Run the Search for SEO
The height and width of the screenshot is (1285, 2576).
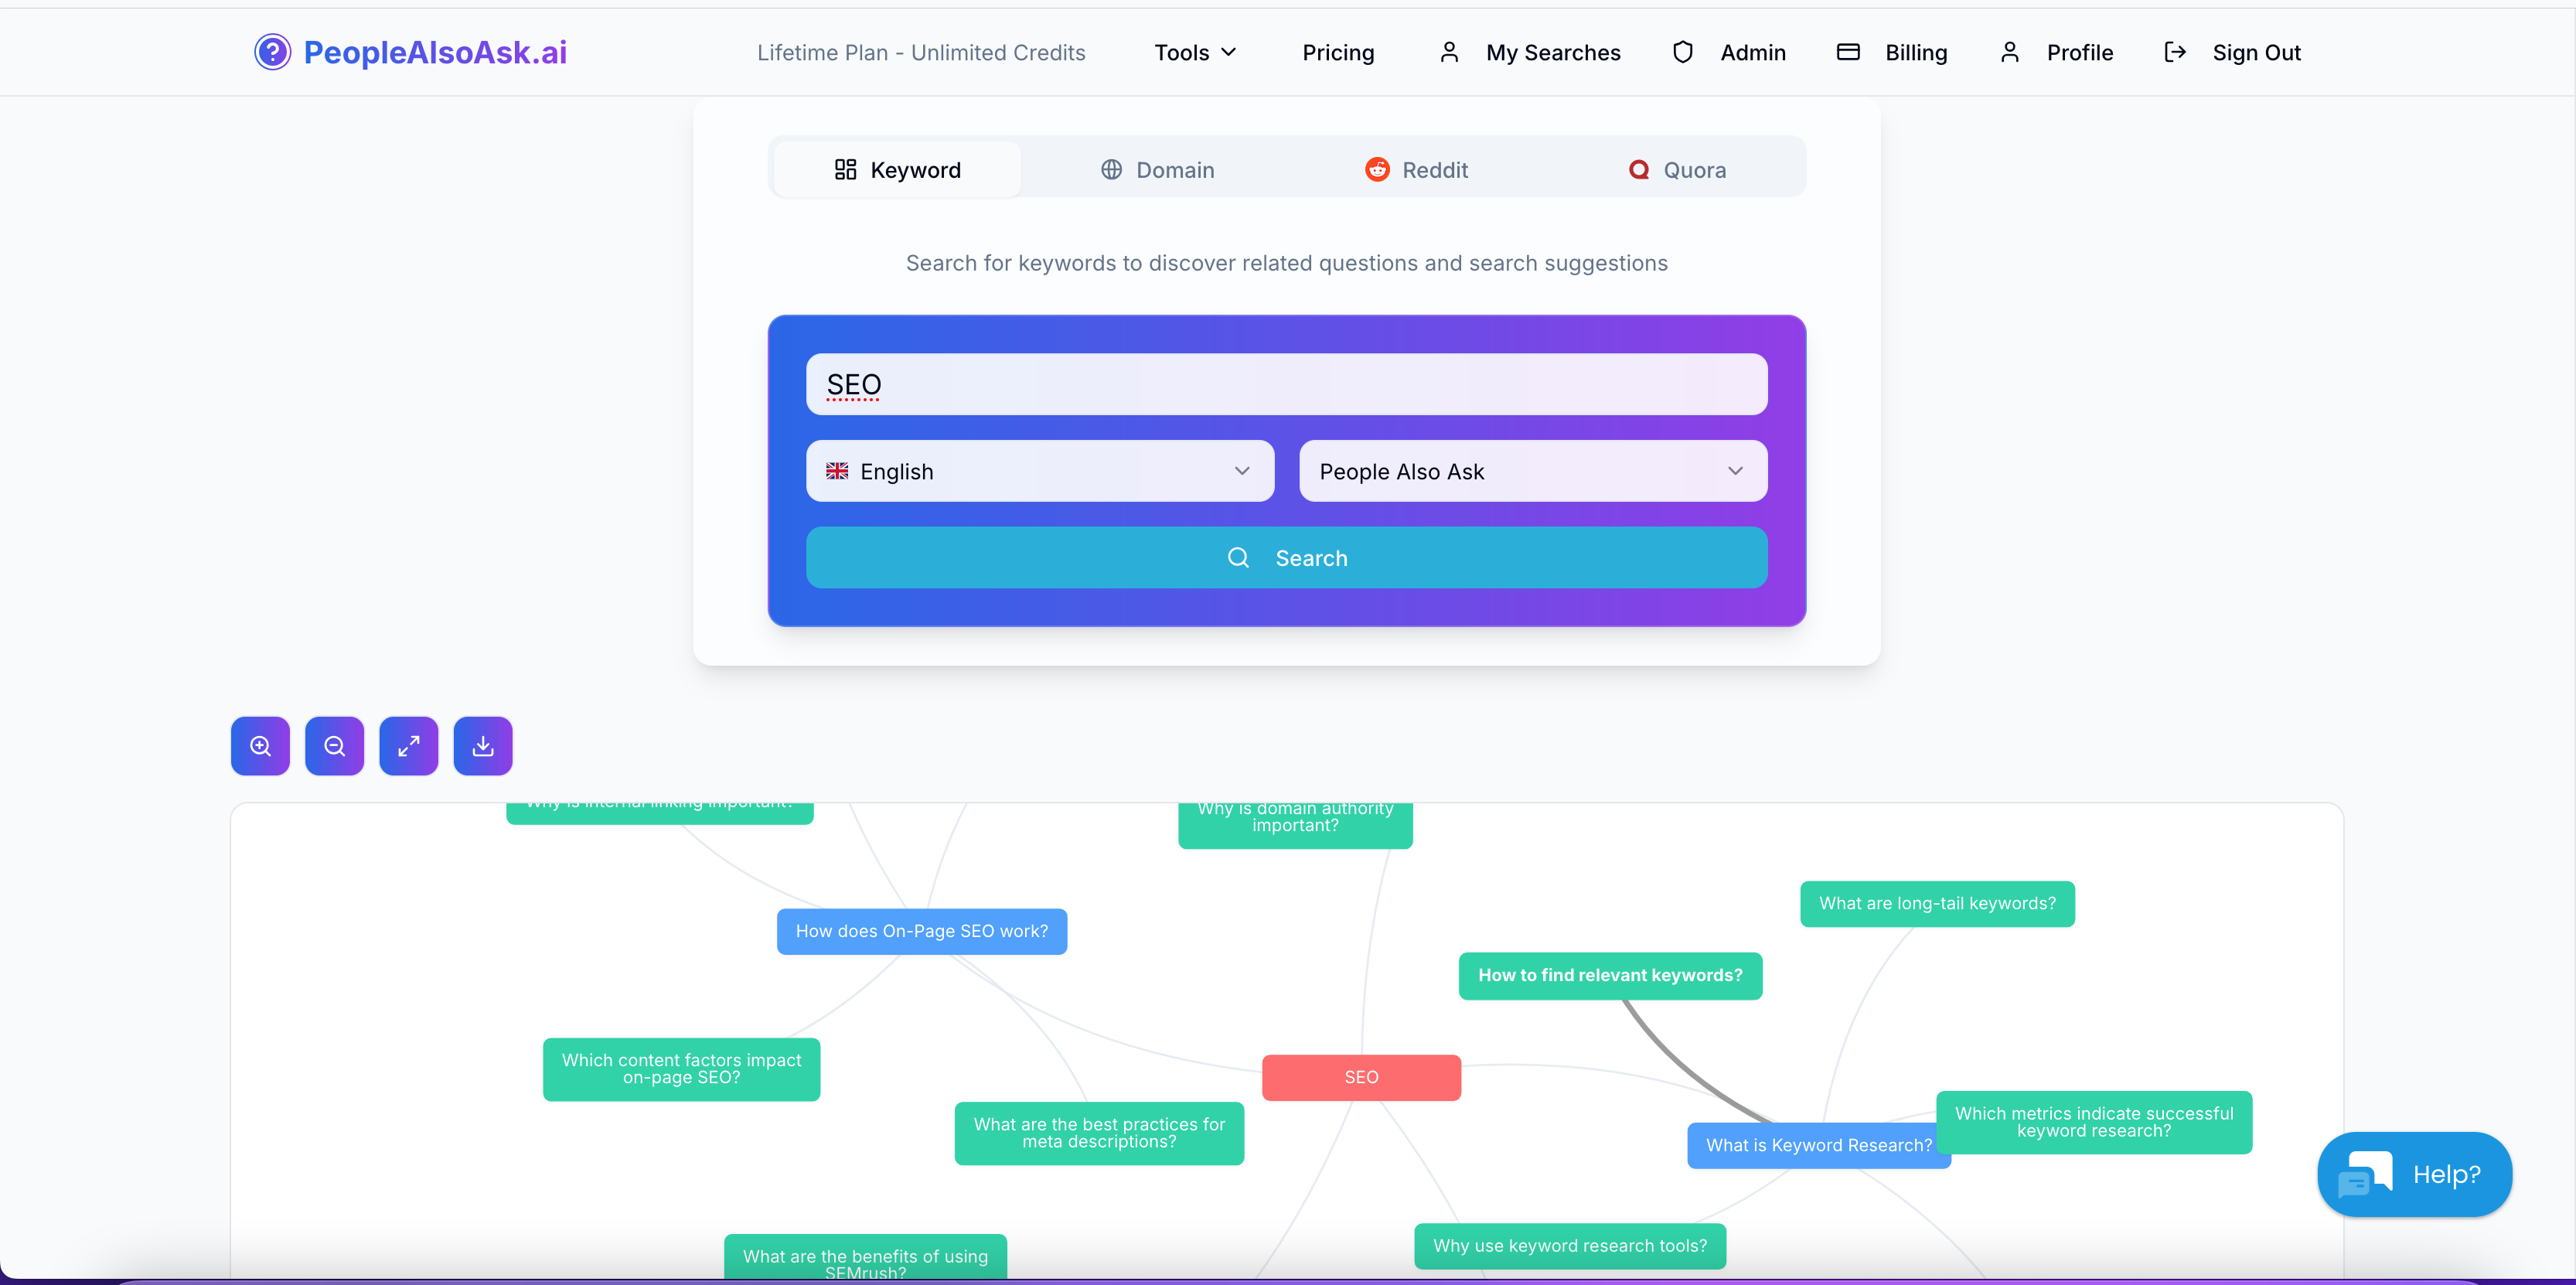[x=1286, y=557]
